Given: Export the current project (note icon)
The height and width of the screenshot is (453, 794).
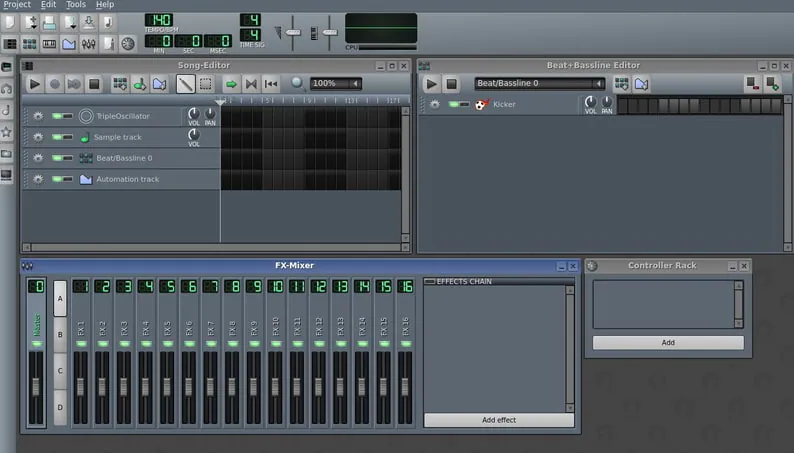Looking at the screenshot, I should [108, 23].
